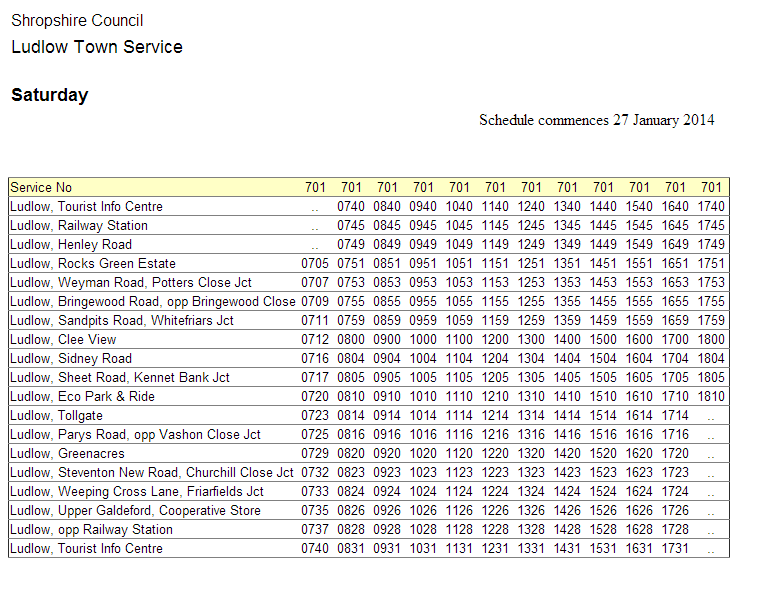The width and height of the screenshot is (776, 602).
Task: Click the 1124 Weeping Cross Lane time
Action: (x=459, y=492)
